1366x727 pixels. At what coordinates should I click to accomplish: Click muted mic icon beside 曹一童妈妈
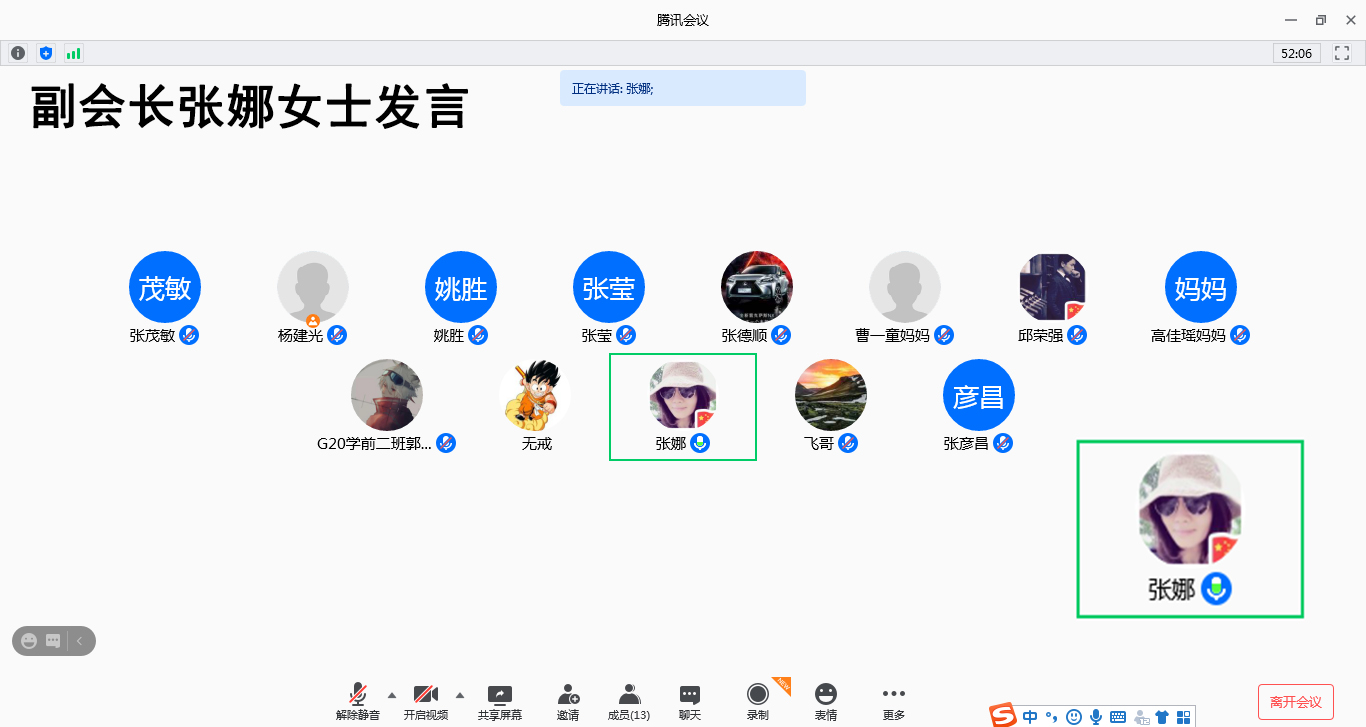(944, 335)
